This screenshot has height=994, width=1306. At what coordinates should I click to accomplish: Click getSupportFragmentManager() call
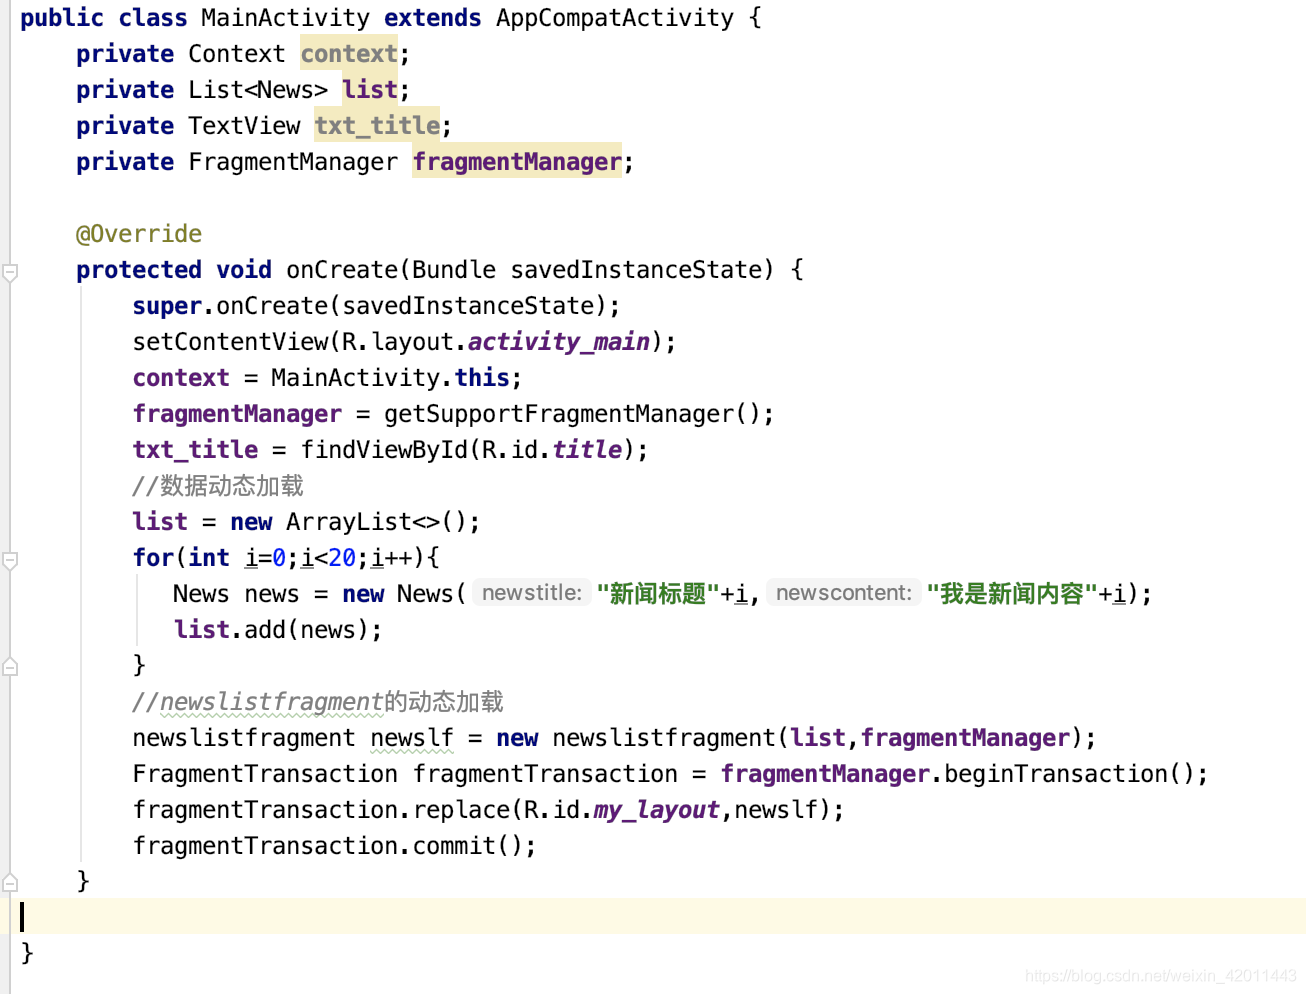pyautogui.click(x=573, y=414)
